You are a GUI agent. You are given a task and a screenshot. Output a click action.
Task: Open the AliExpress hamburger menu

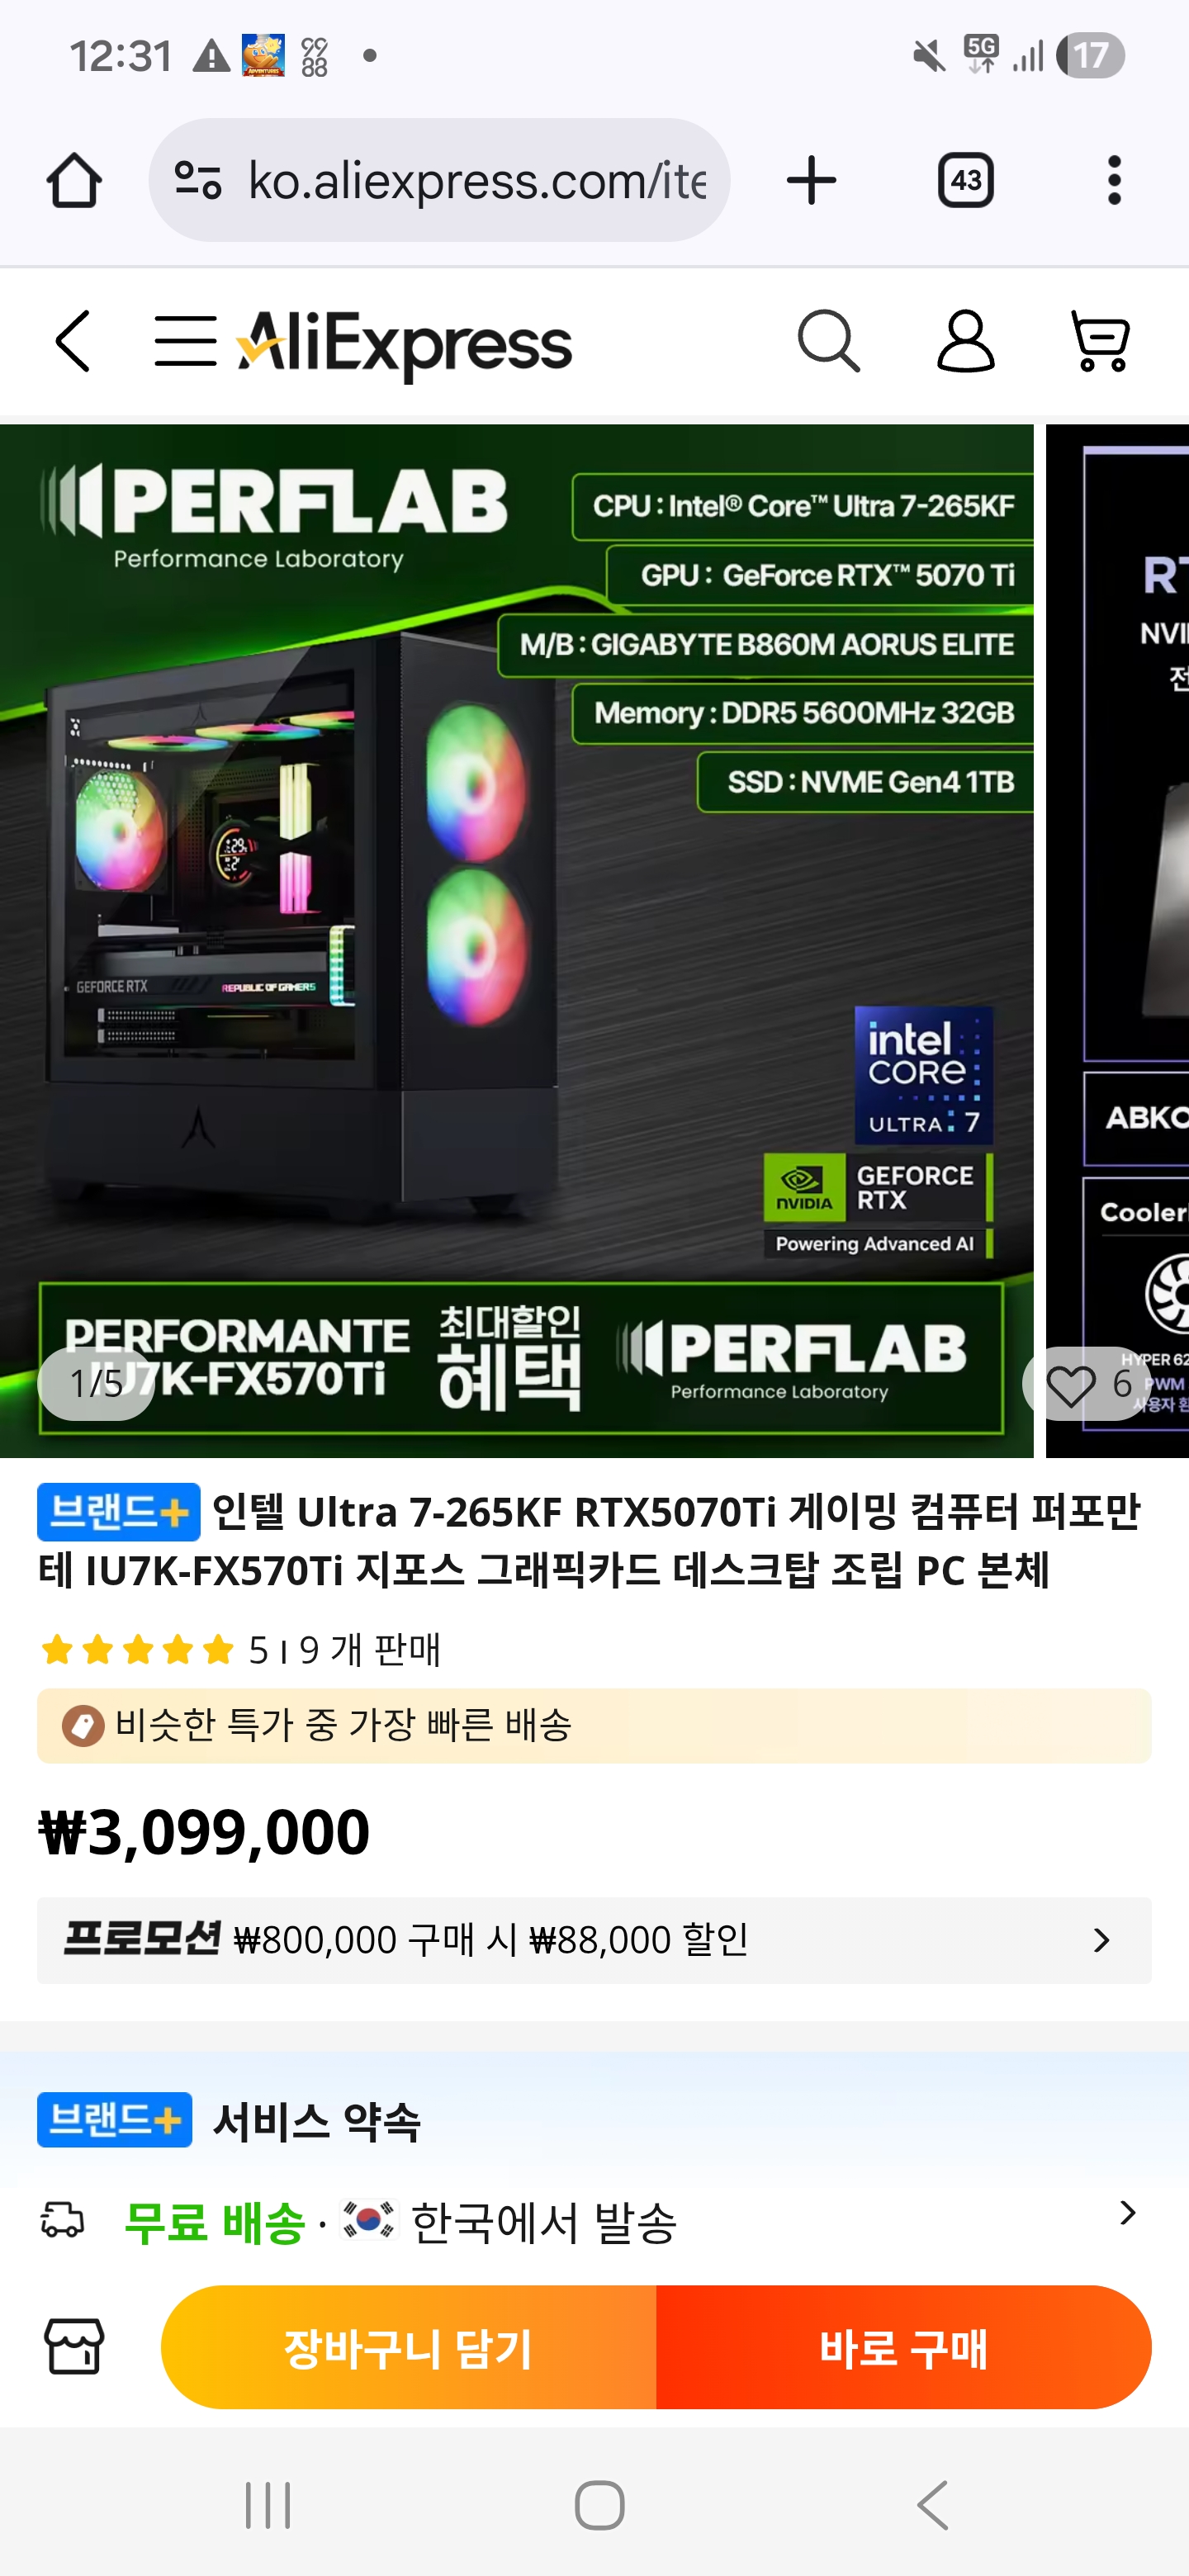pyautogui.click(x=186, y=342)
